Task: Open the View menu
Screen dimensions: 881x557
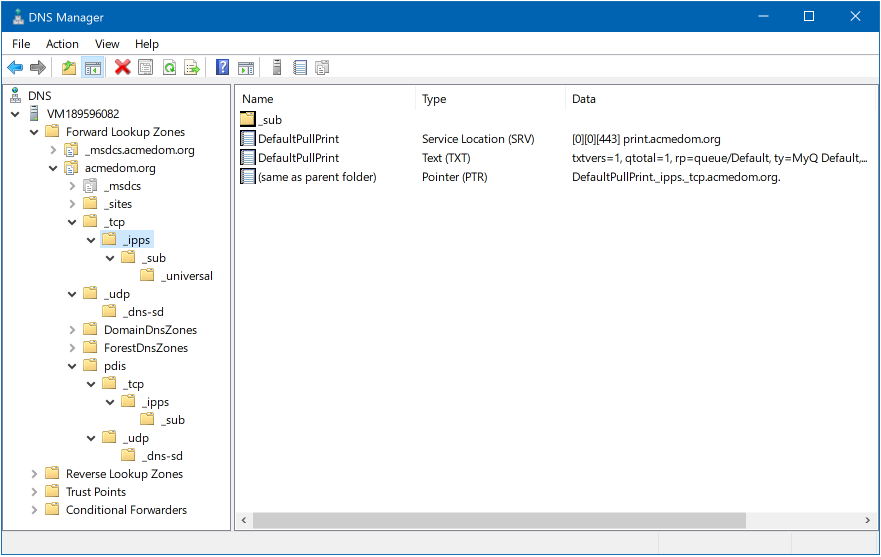Action: pyautogui.click(x=107, y=44)
